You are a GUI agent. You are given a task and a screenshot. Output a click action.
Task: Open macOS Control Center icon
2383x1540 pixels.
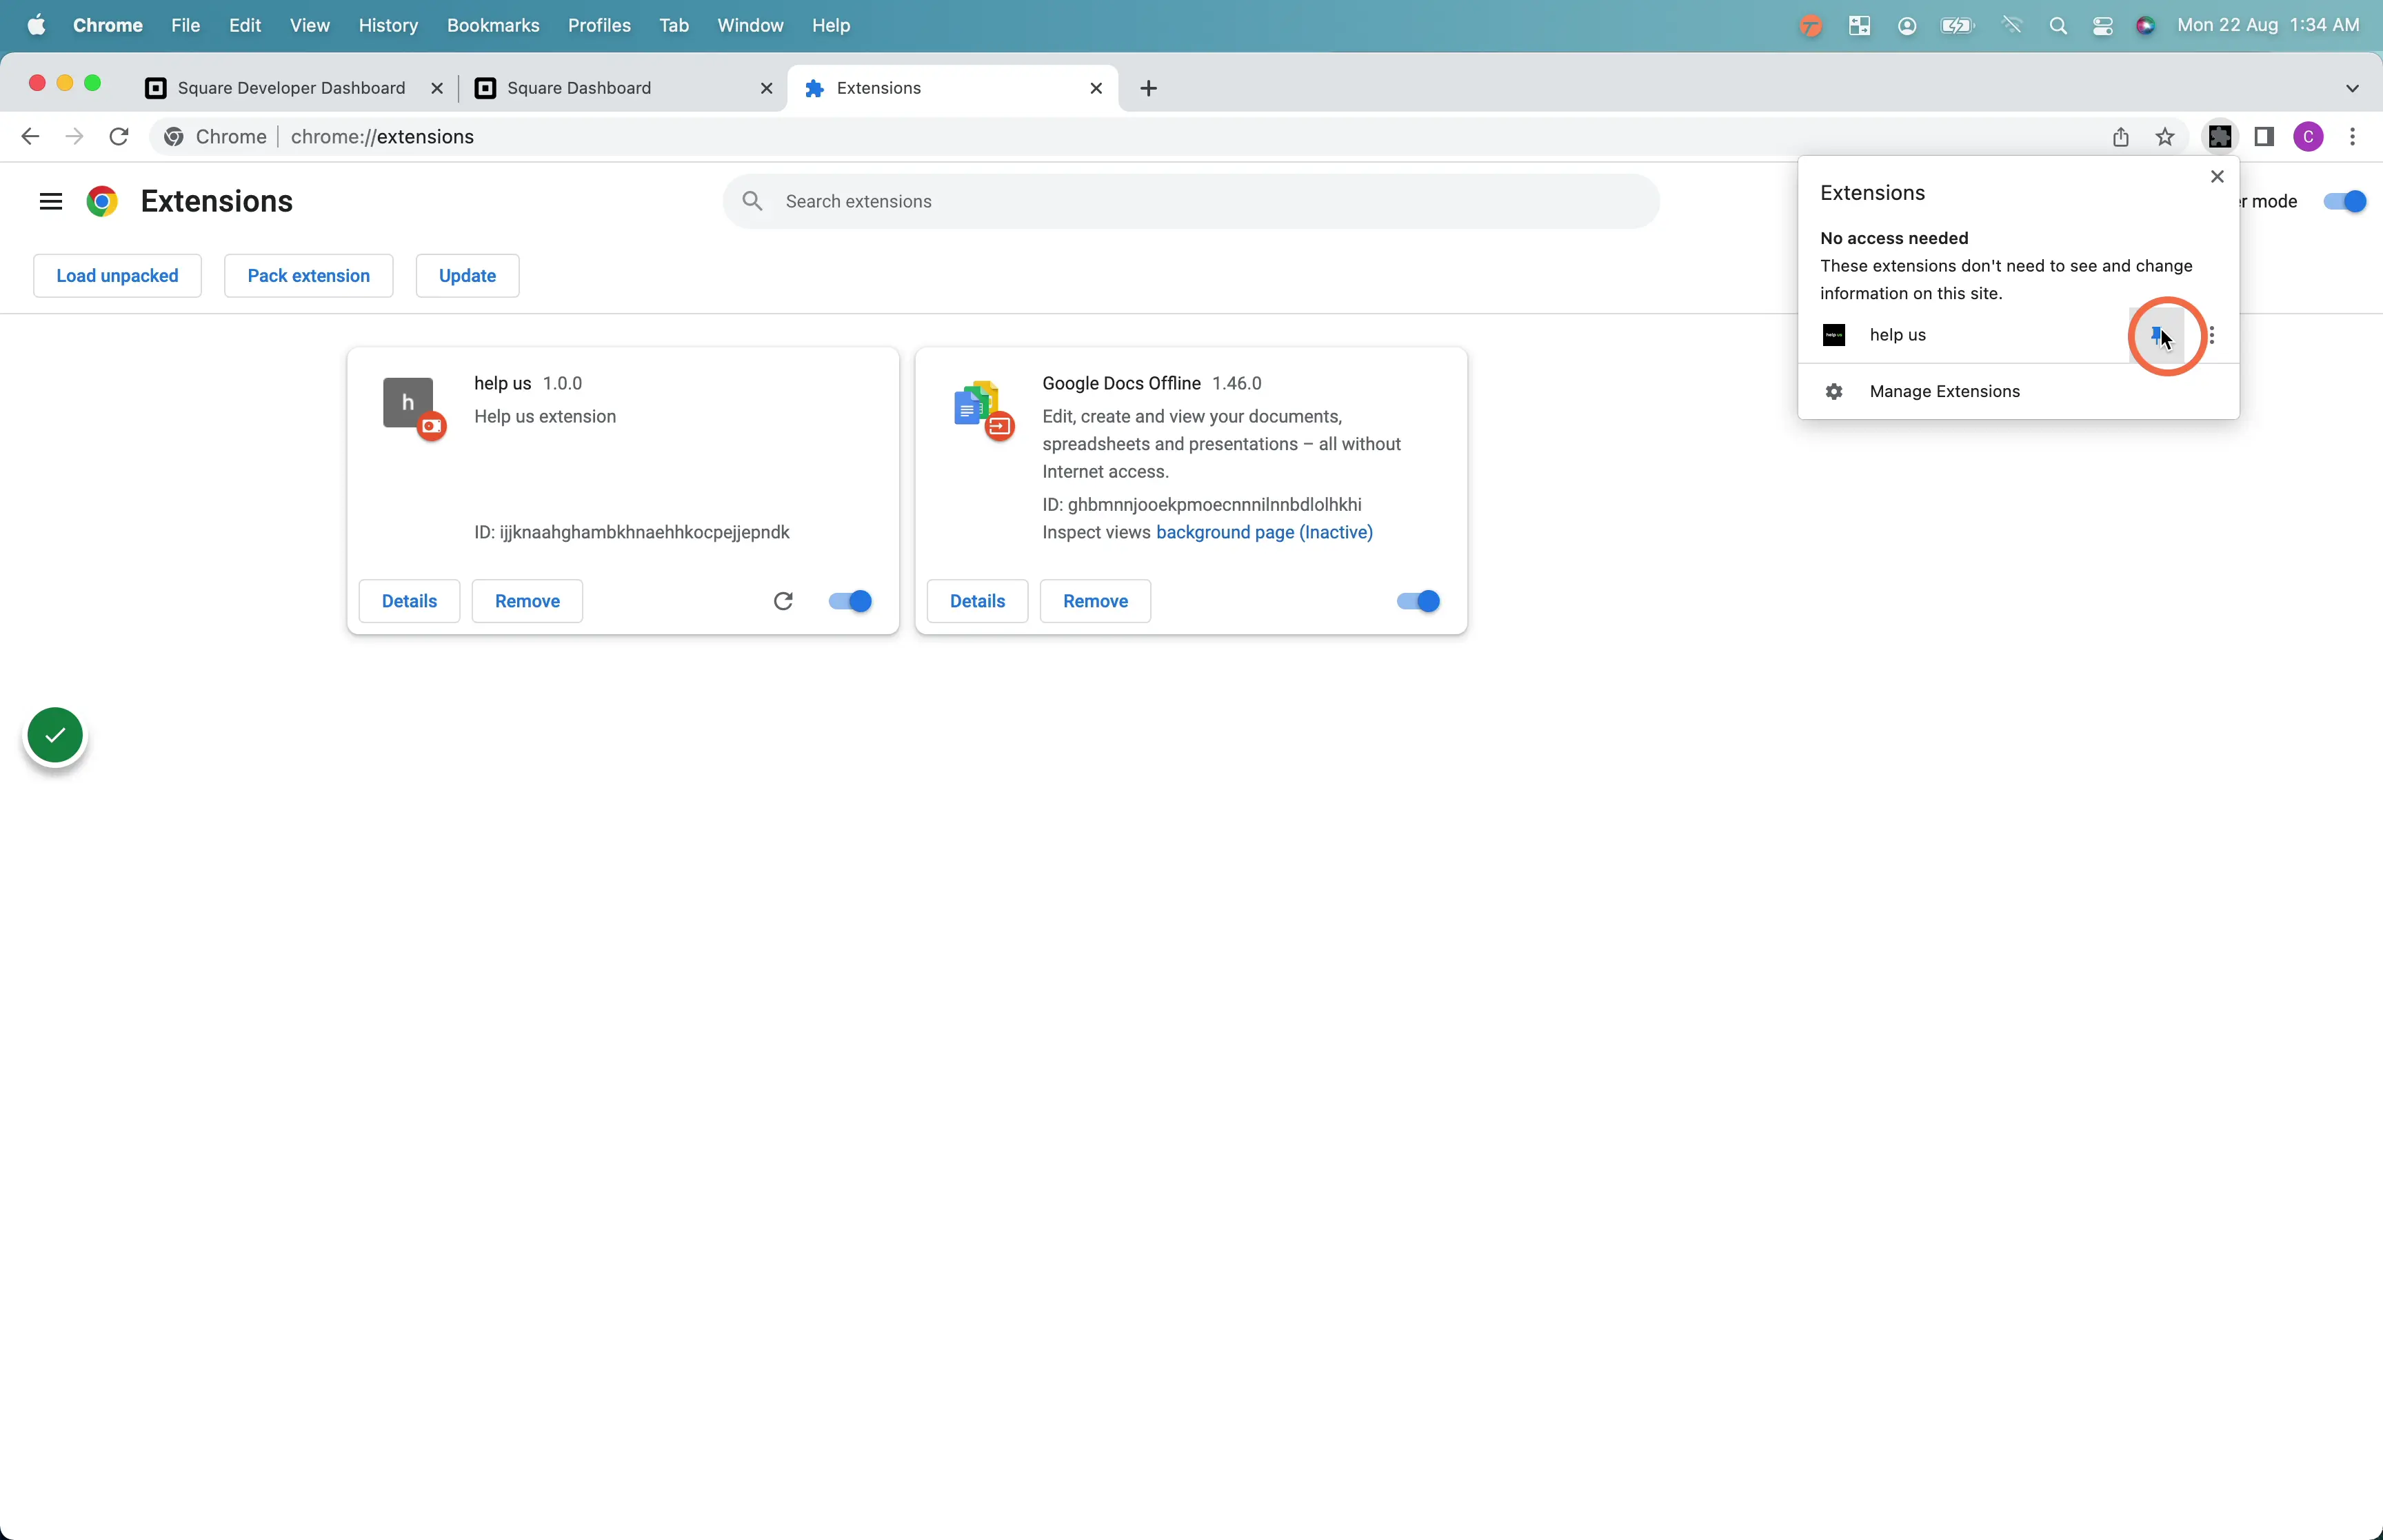[2102, 26]
